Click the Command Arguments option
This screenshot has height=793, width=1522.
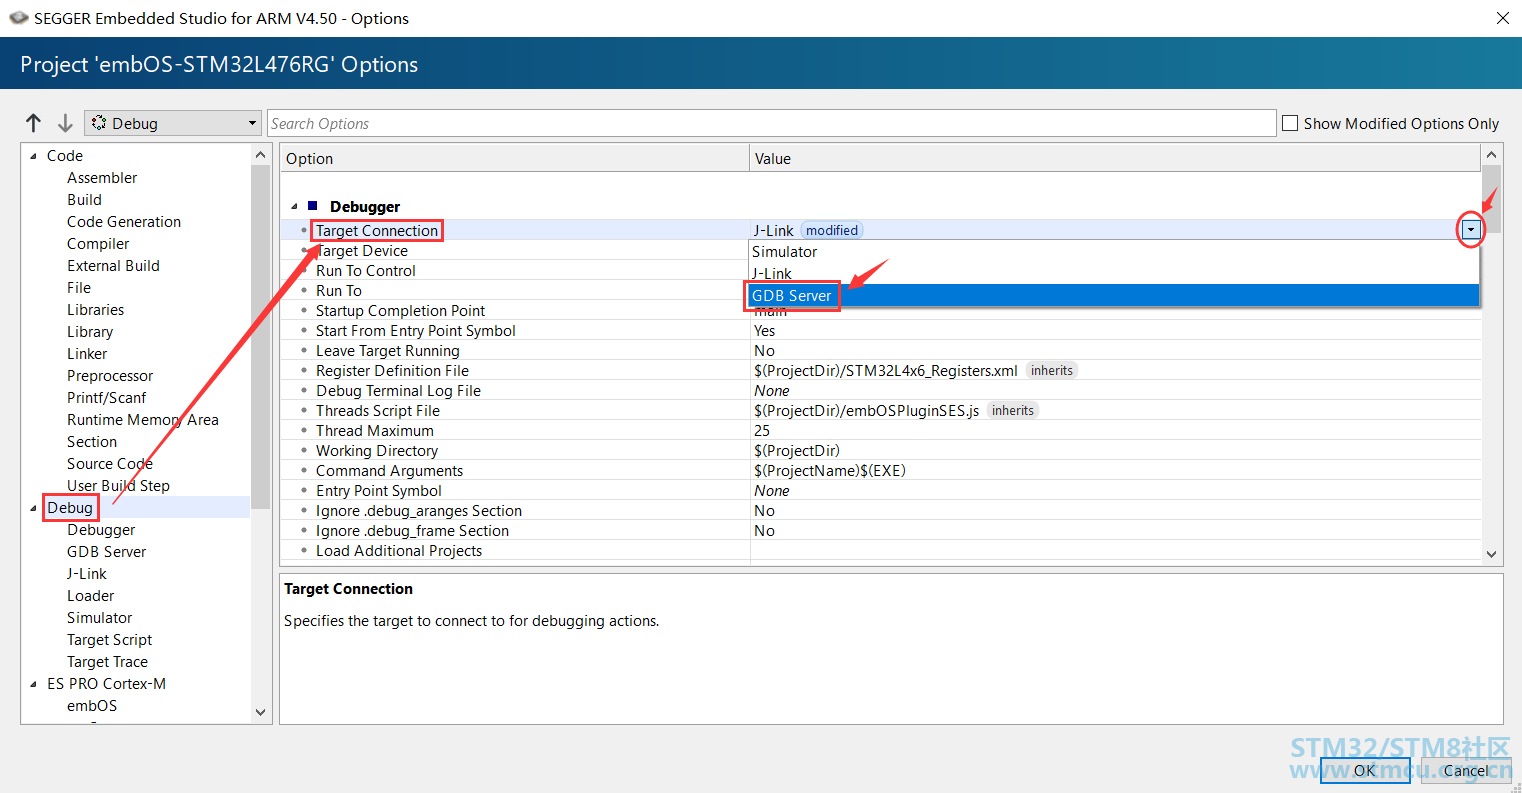point(390,471)
